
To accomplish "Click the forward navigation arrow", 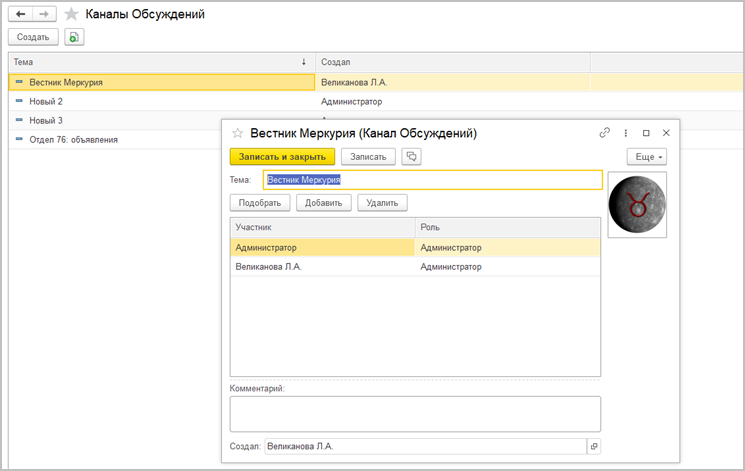I will click(44, 14).
